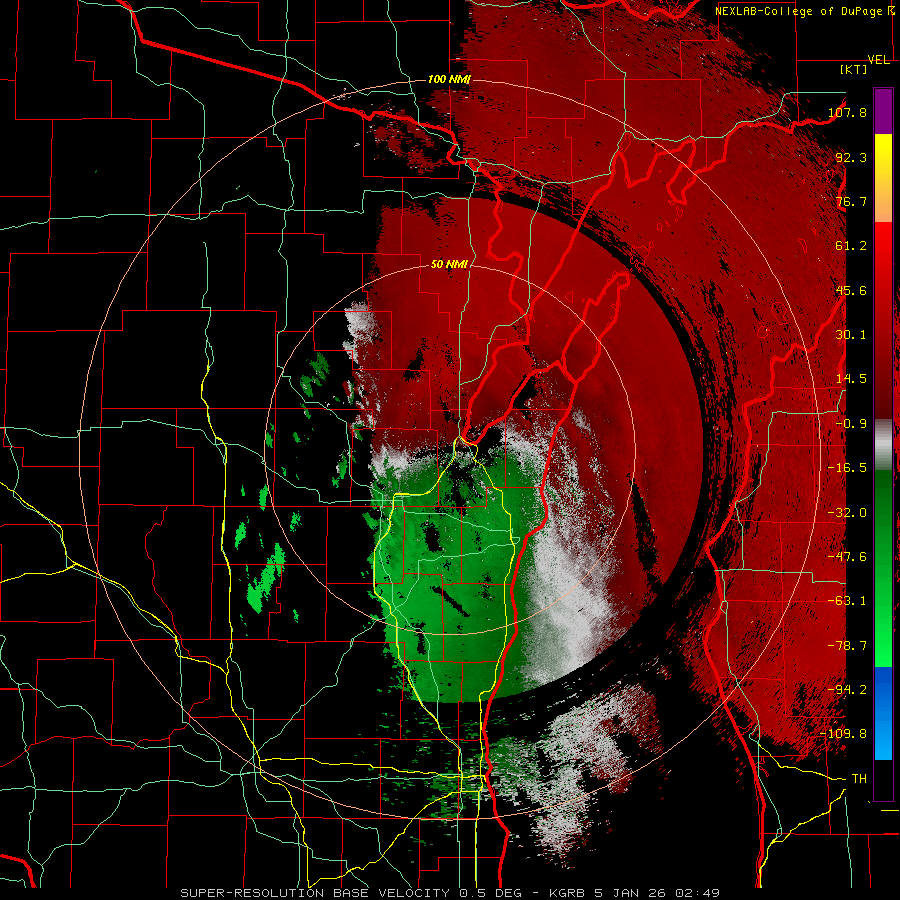Click the 107.8 value on velocity scale
This screenshot has height=900, width=900.
point(847,112)
